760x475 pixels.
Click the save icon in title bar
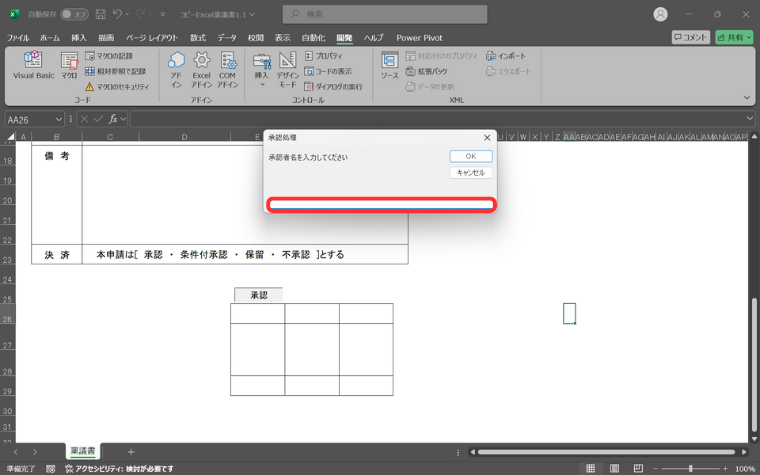click(x=98, y=15)
